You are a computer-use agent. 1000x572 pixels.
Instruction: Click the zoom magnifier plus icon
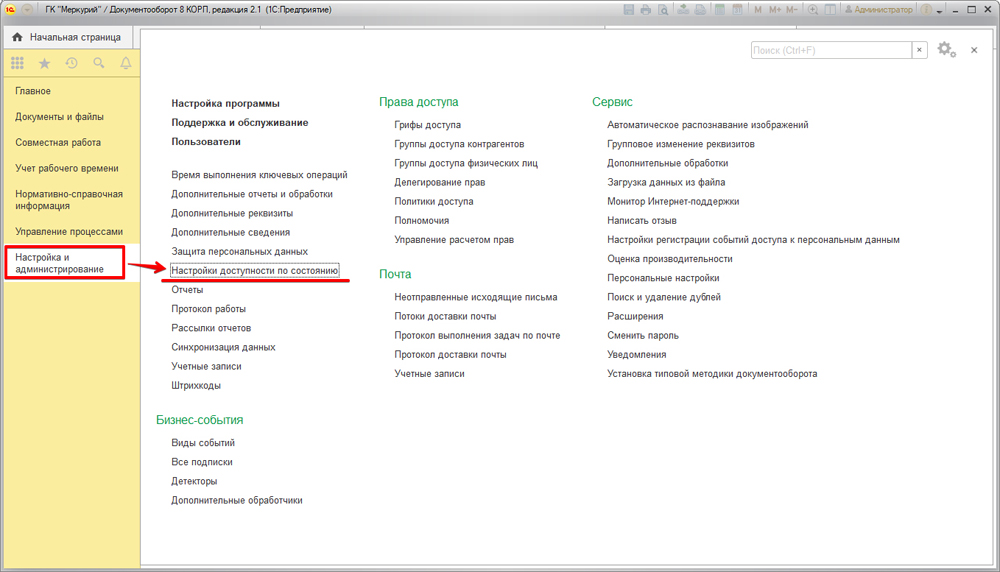[814, 10]
